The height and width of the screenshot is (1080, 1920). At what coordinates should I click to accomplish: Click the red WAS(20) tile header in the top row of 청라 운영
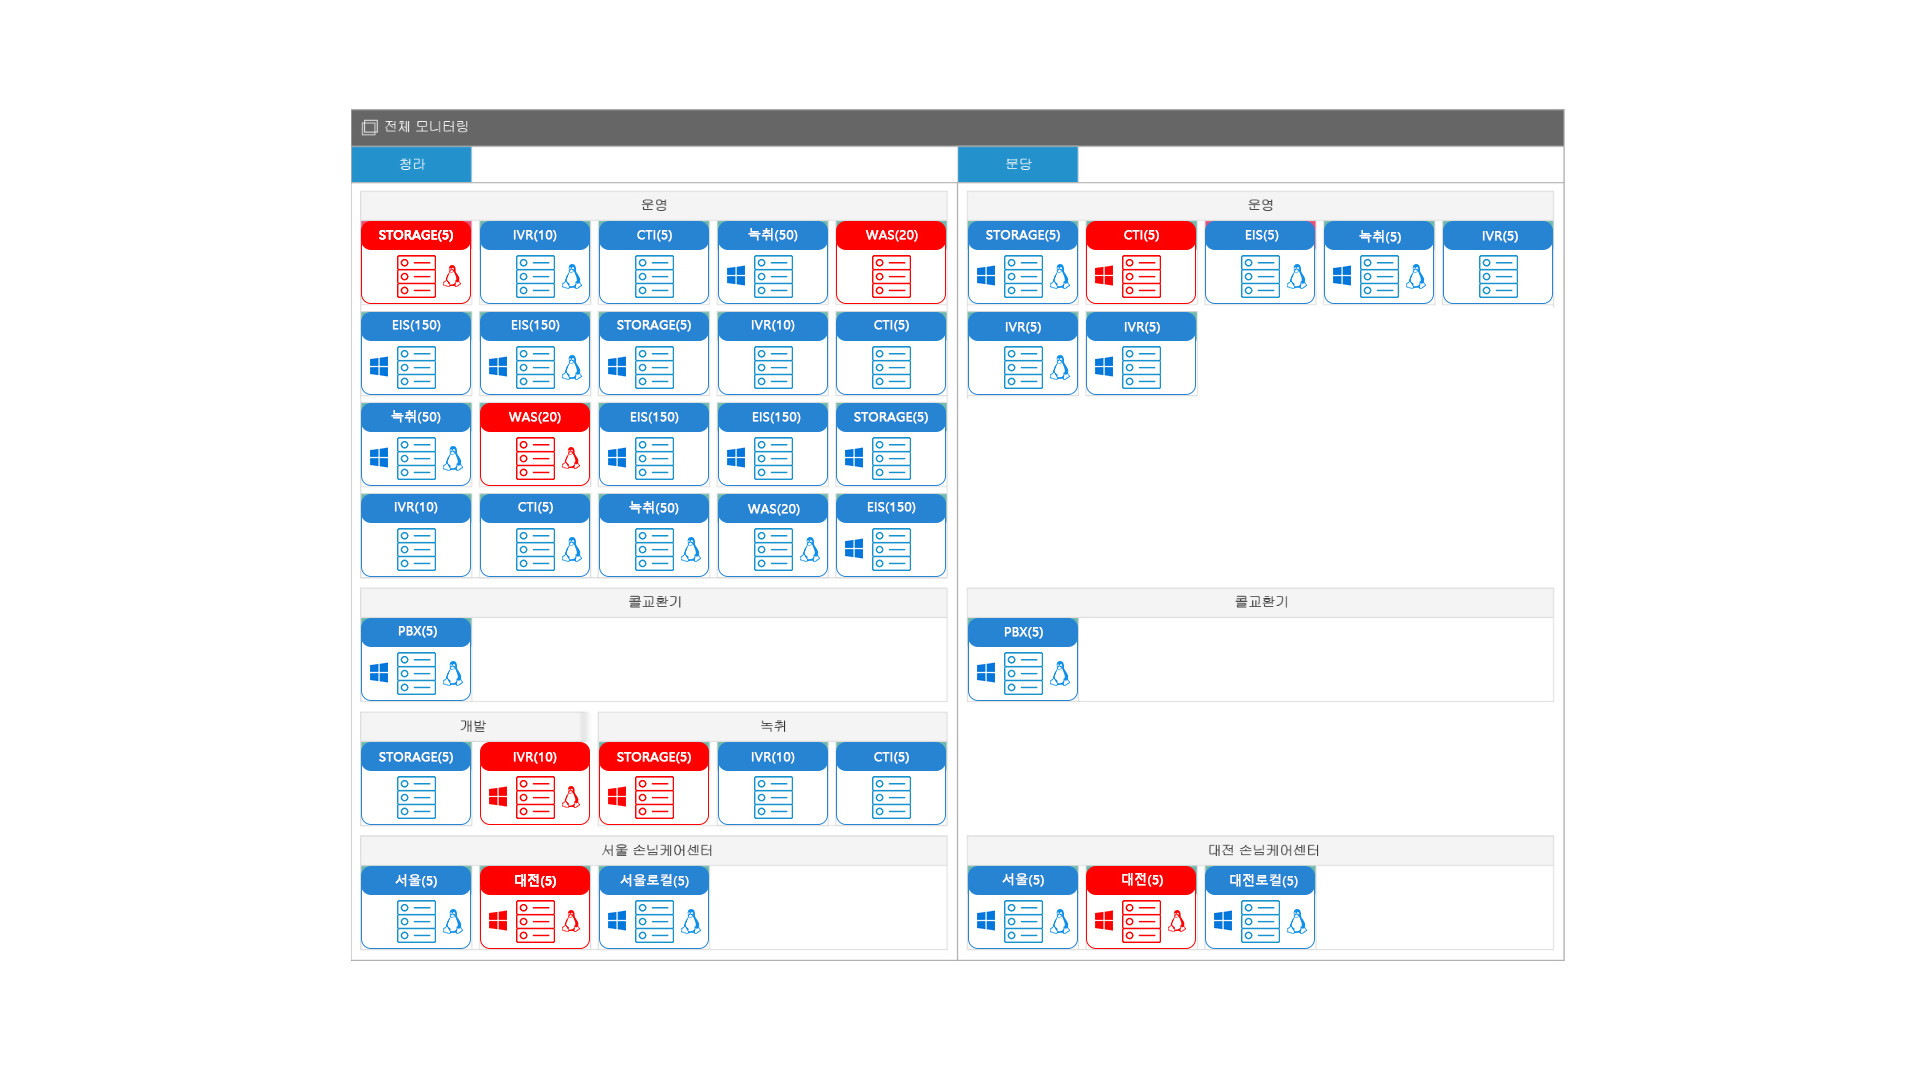pos(891,235)
